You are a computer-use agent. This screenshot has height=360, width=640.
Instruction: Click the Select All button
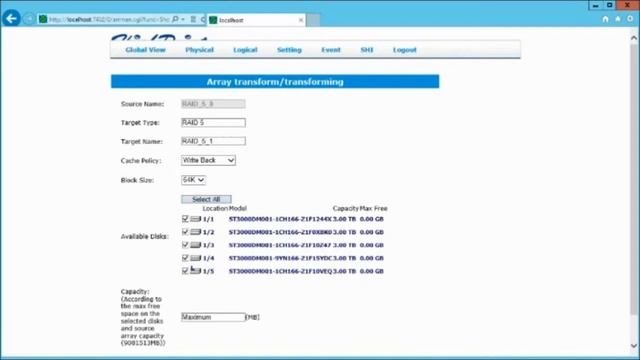[x=206, y=199]
